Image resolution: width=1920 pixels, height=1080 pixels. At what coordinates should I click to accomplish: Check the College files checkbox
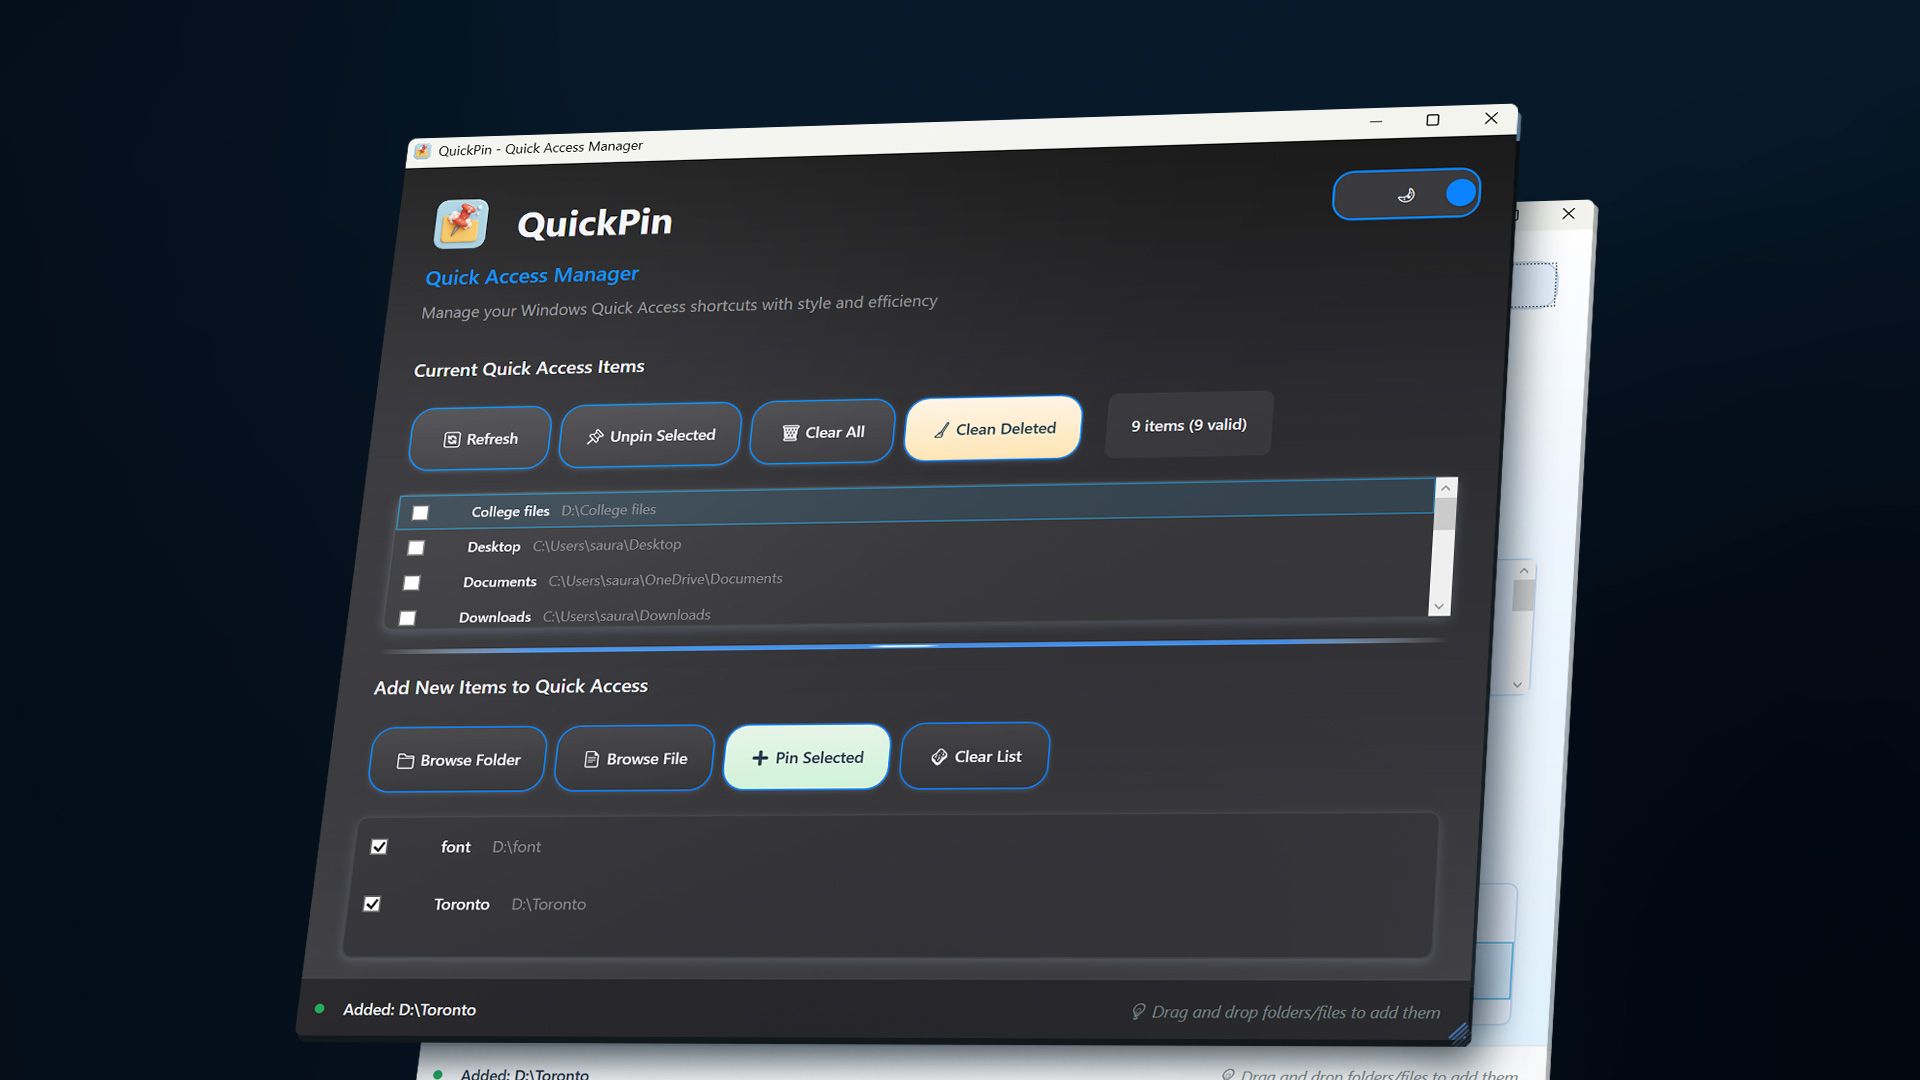point(420,513)
